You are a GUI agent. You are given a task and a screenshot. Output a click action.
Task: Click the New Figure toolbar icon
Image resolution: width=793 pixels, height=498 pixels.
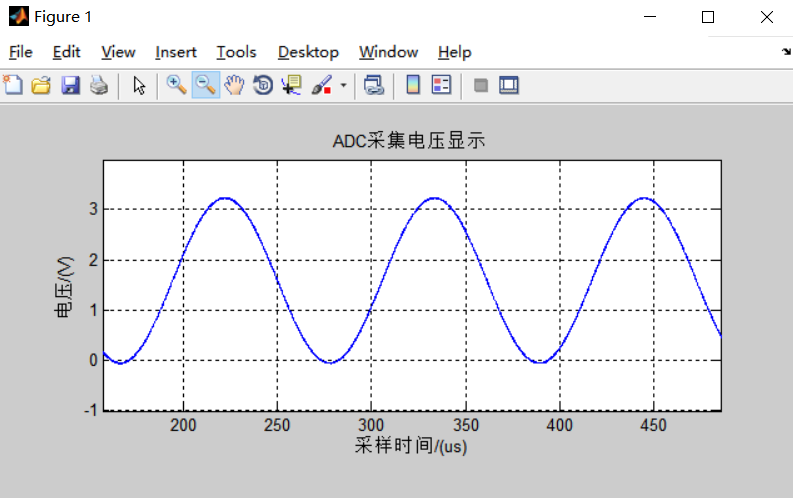coord(13,86)
